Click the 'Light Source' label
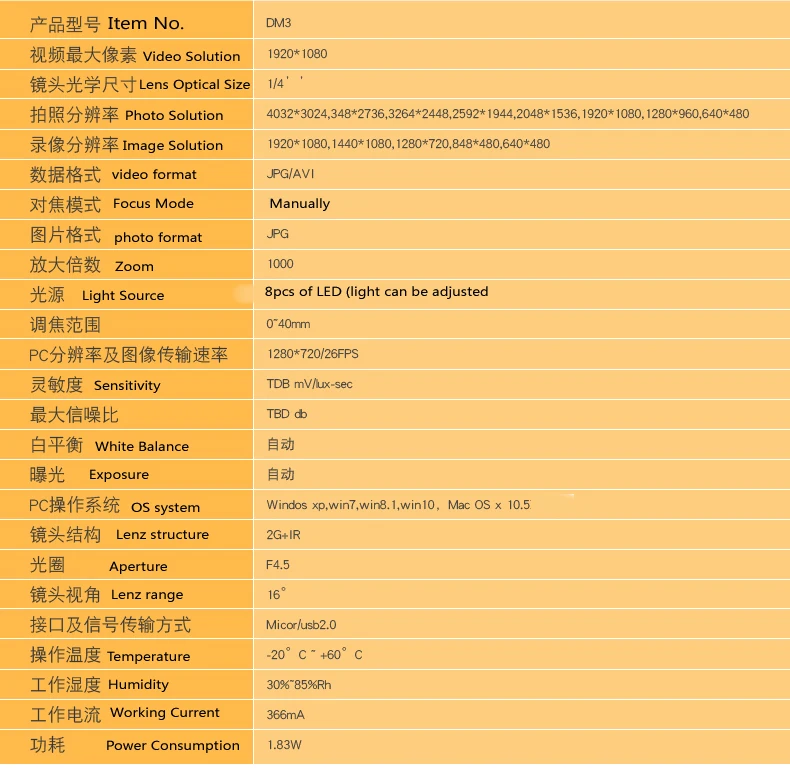The image size is (790, 768). click(x=123, y=295)
